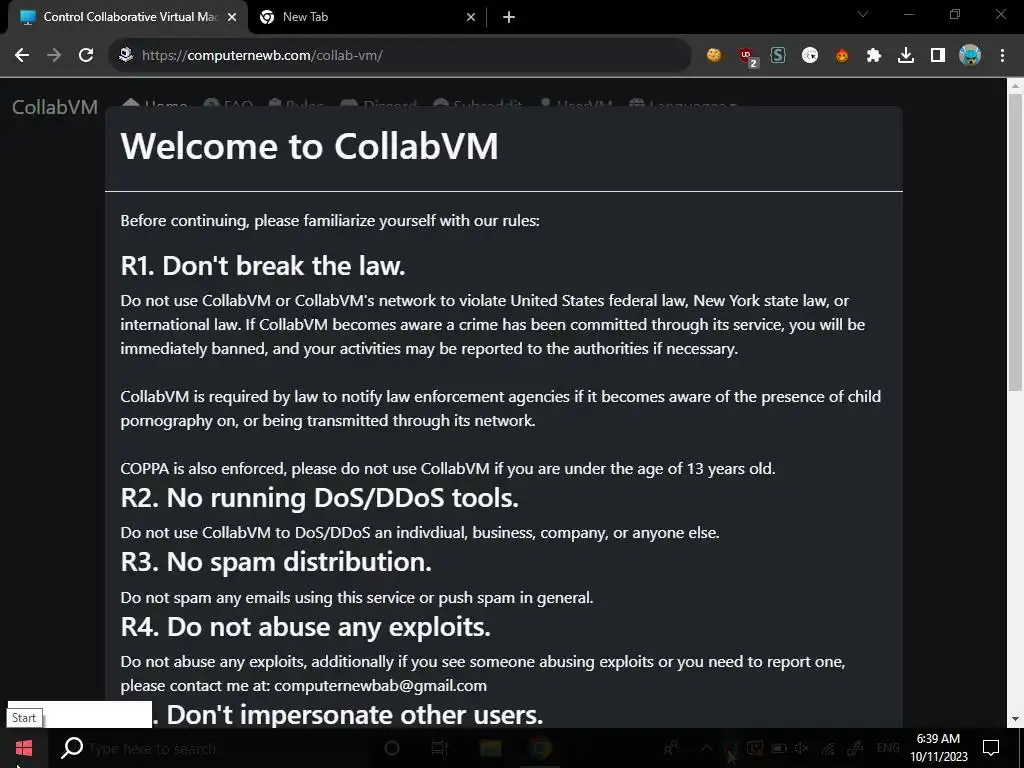Click the page scrollbar down arrow
The width and height of the screenshot is (1024, 768).
coord(1016,719)
